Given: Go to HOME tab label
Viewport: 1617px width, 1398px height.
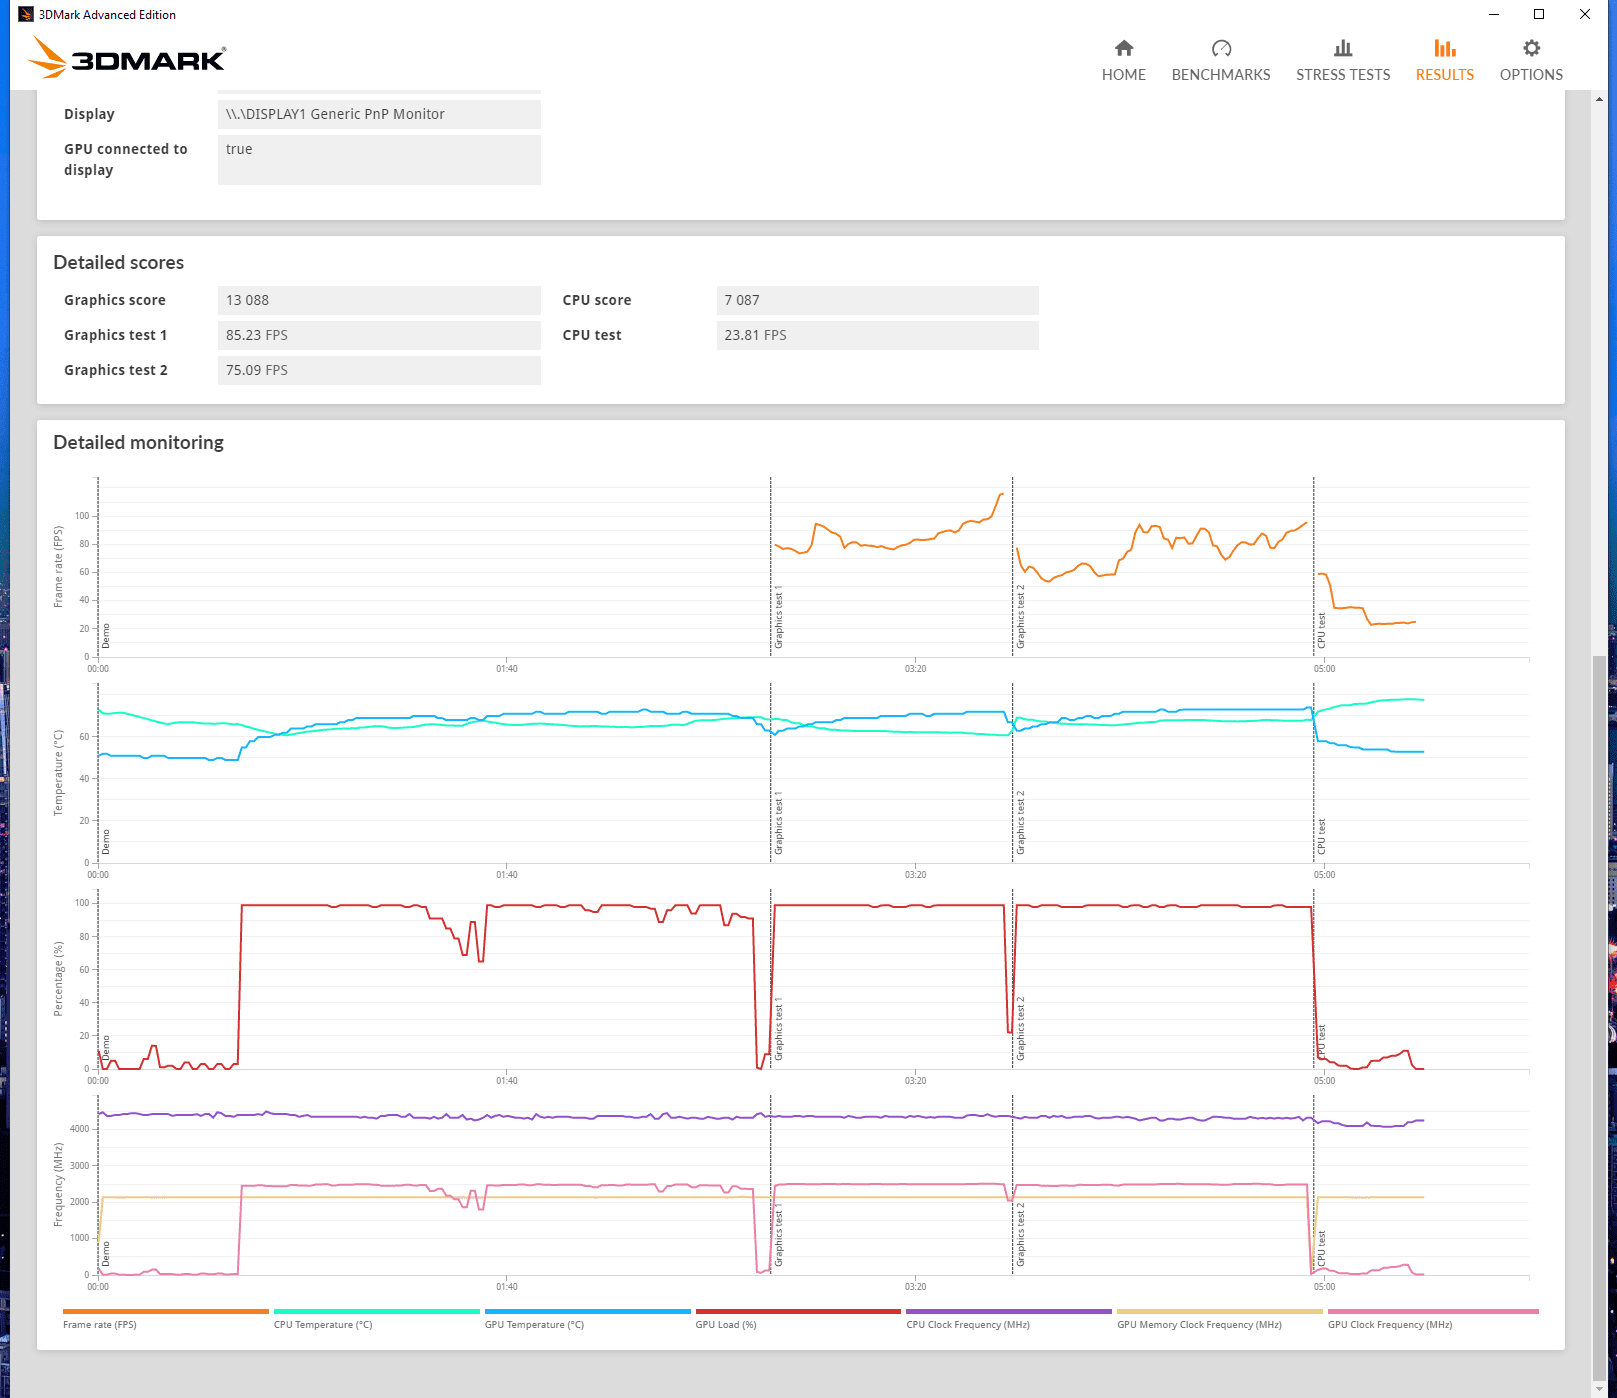Looking at the screenshot, I should coord(1124,75).
